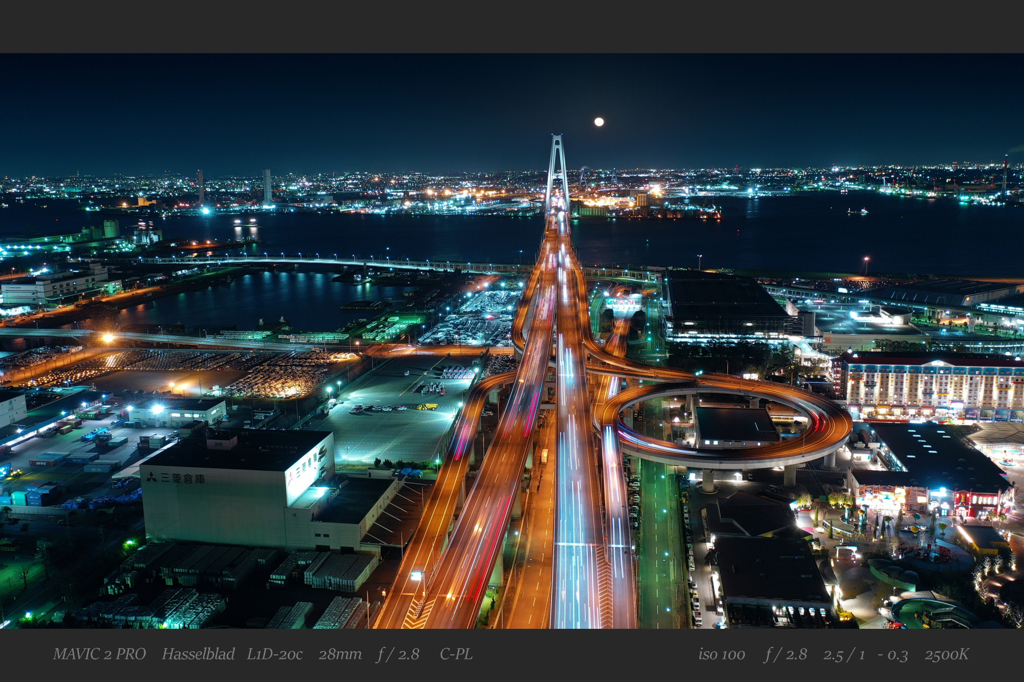Click the brightly lit multi-story hotel building
The height and width of the screenshot is (682, 1024).
coord(928,387)
